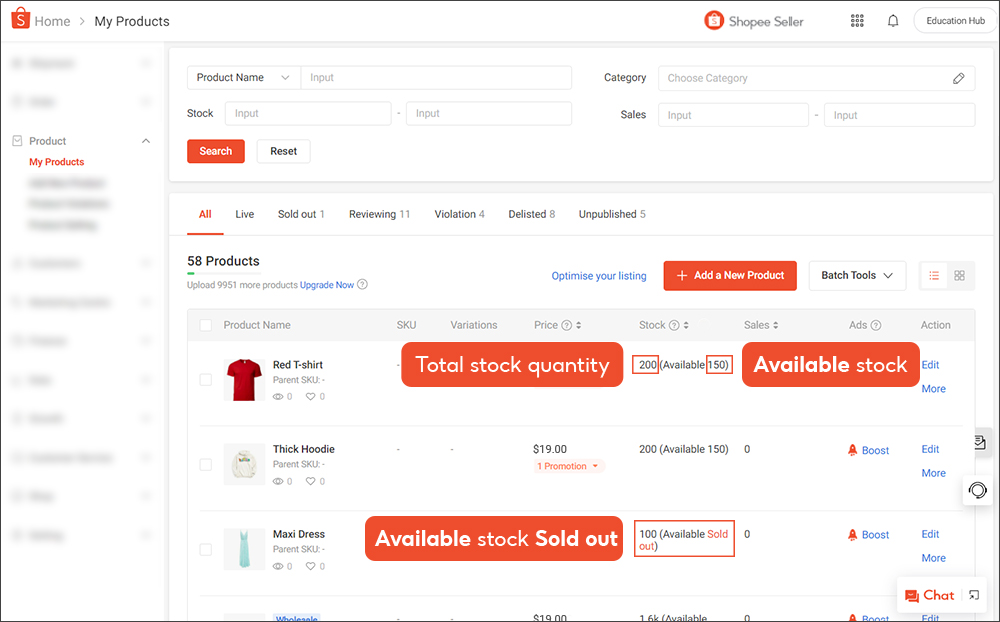The width and height of the screenshot is (1000, 622).
Task: Click the category edit pencil icon
Action: click(x=959, y=78)
